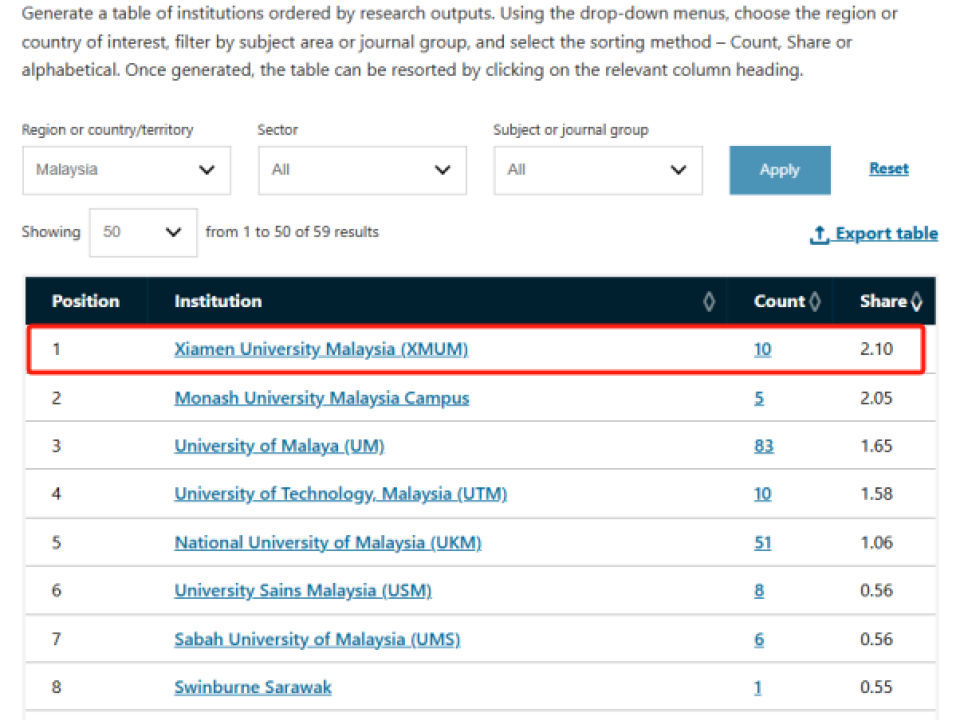Screen dimensions: 960x720
Task: Open the Region or country/territory dropdown showing Malaysia
Action: point(127,170)
